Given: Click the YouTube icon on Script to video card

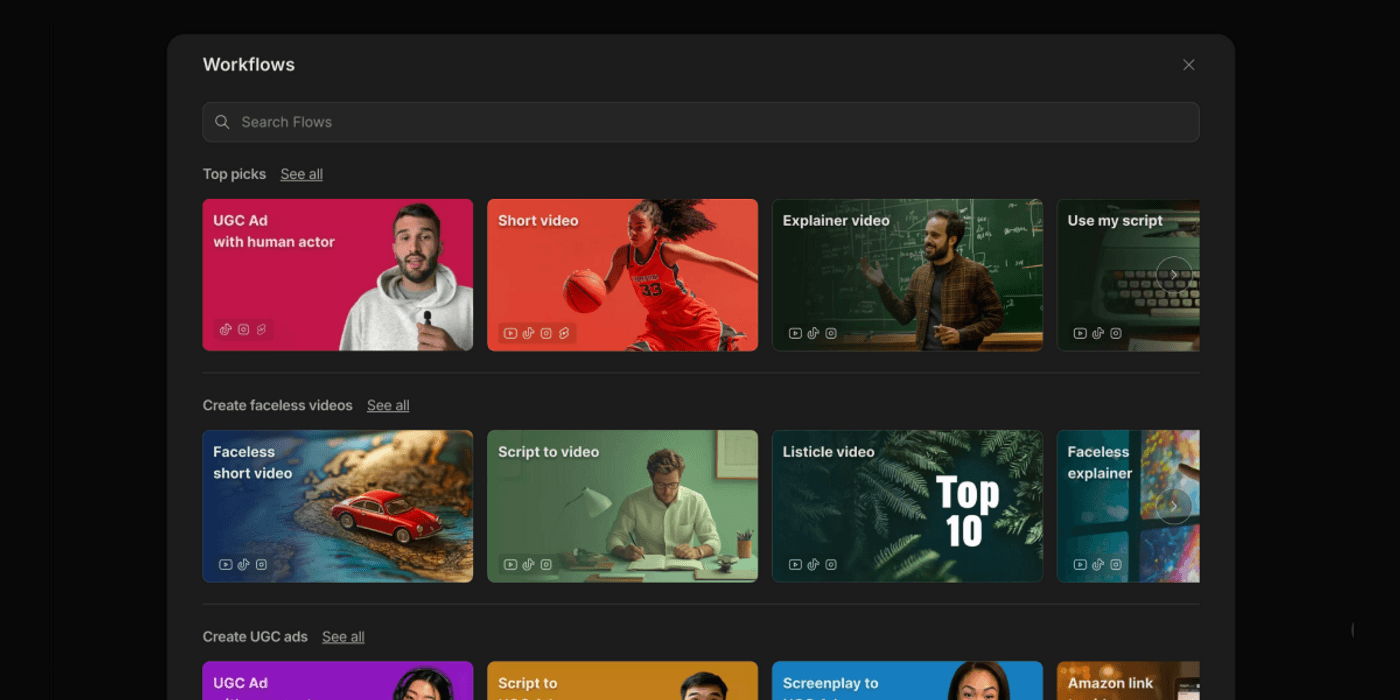Looking at the screenshot, I should (510, 564).
